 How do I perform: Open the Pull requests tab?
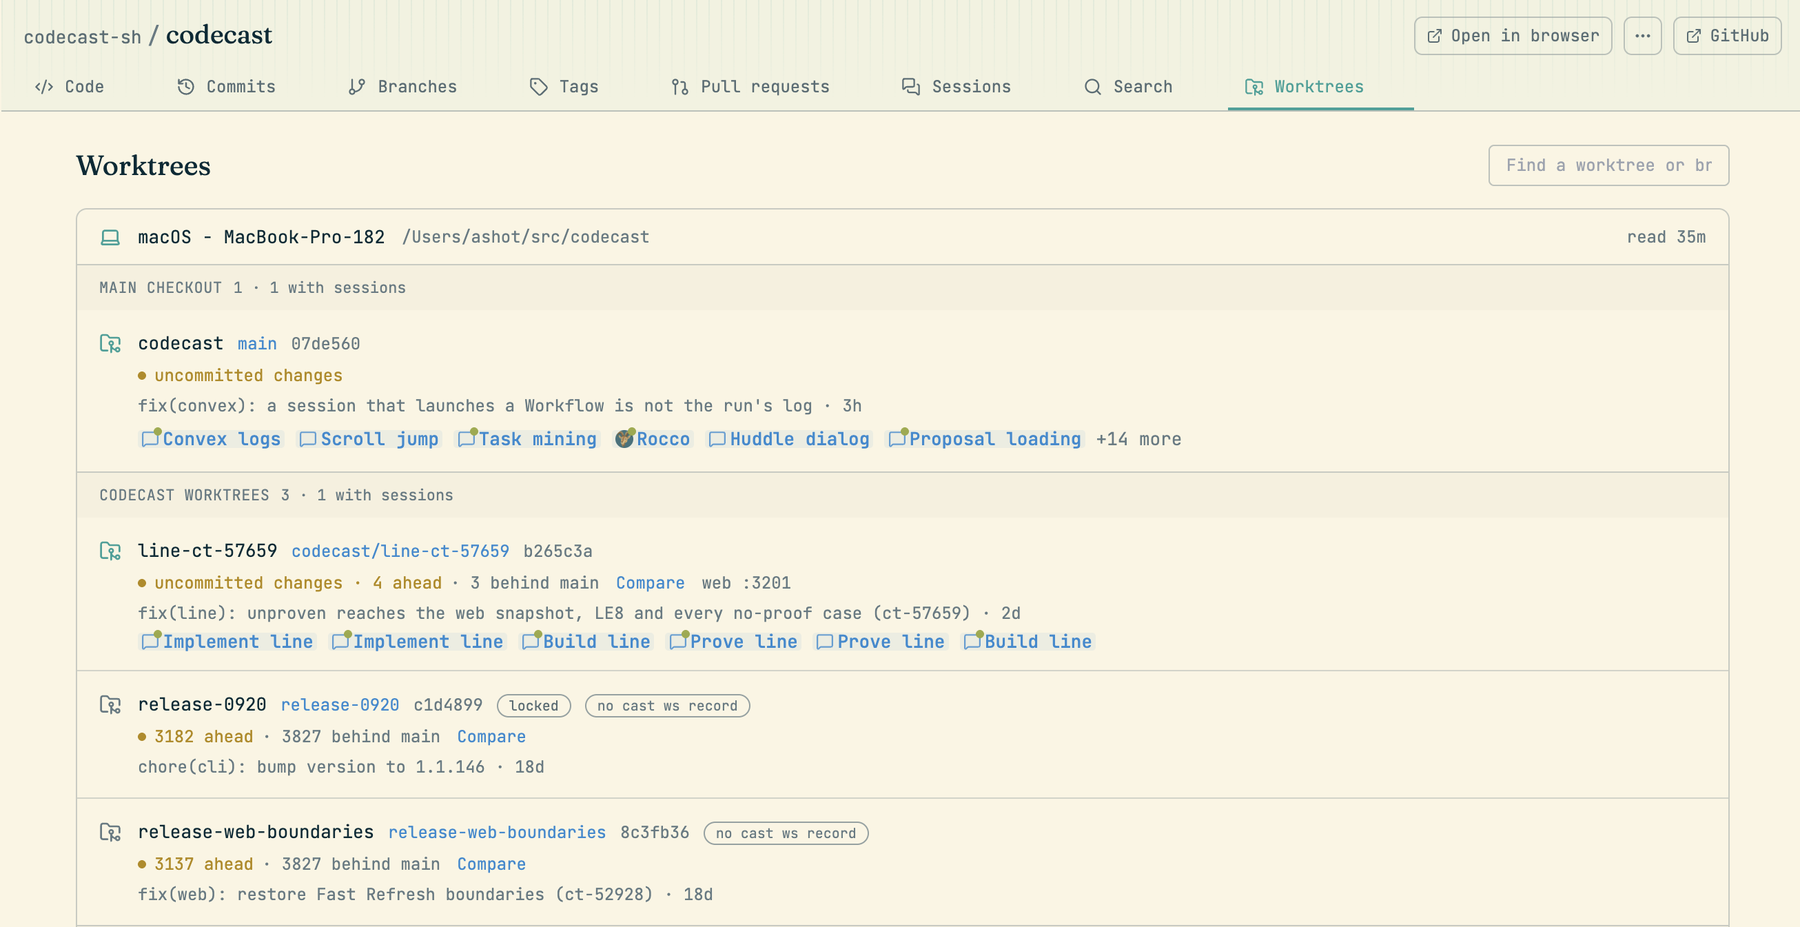tap(750, 87)
